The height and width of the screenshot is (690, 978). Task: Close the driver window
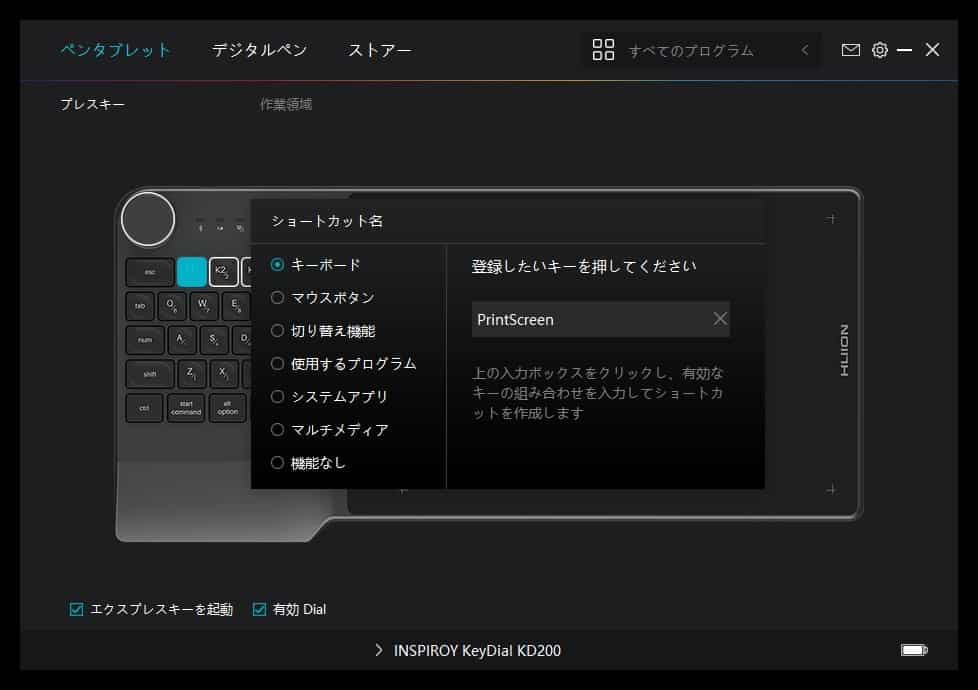[932, 50]
